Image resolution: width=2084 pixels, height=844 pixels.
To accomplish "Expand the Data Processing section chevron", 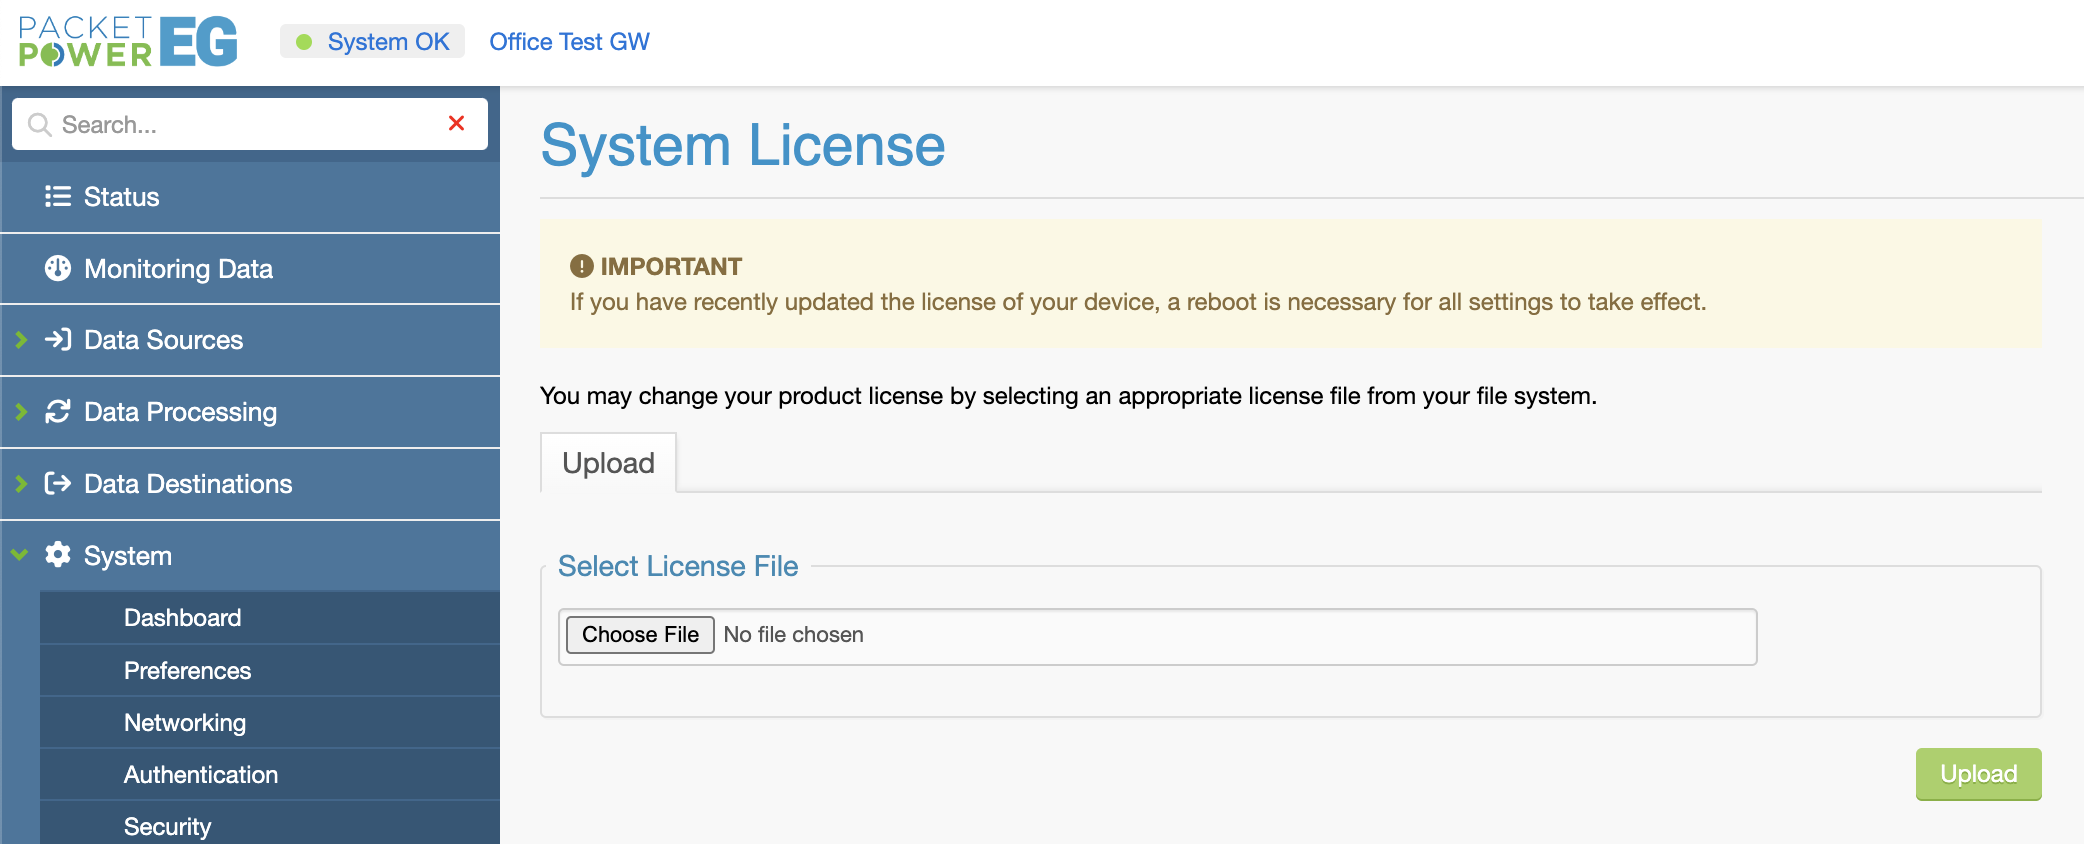I will click(21, 412).
